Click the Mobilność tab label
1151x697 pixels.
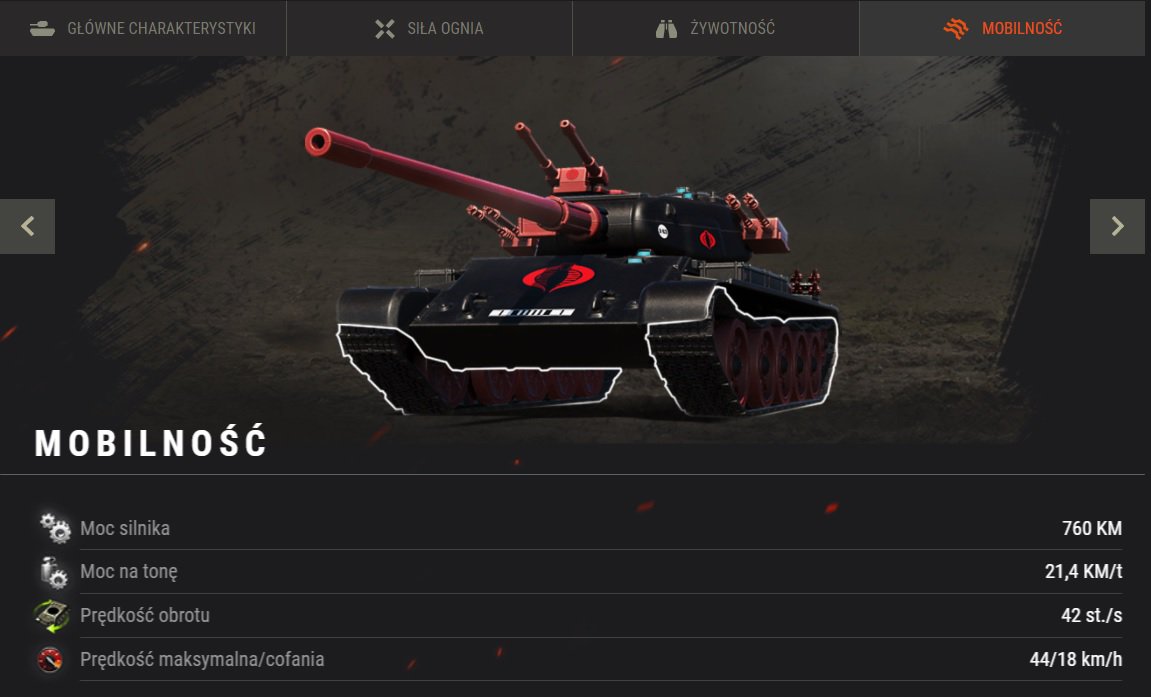click(1021, 29)
